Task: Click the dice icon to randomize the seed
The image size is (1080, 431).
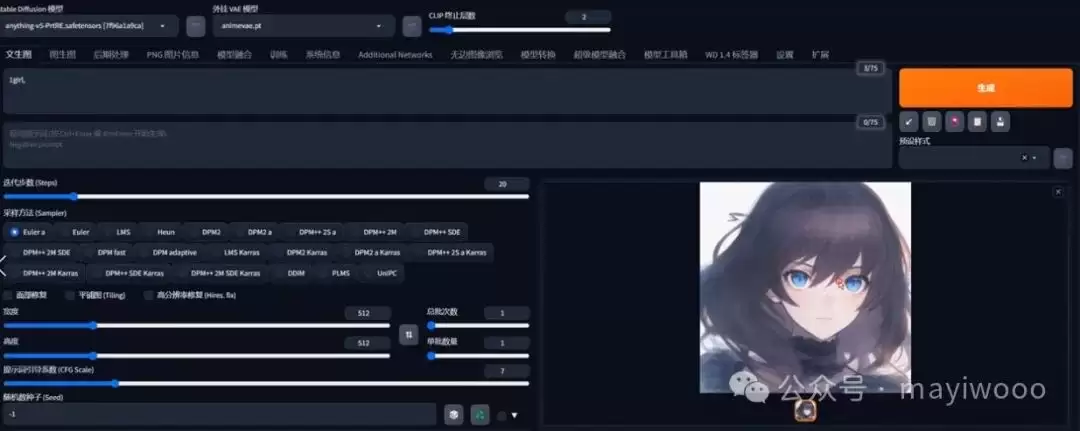Action: [x=453, y=414]
